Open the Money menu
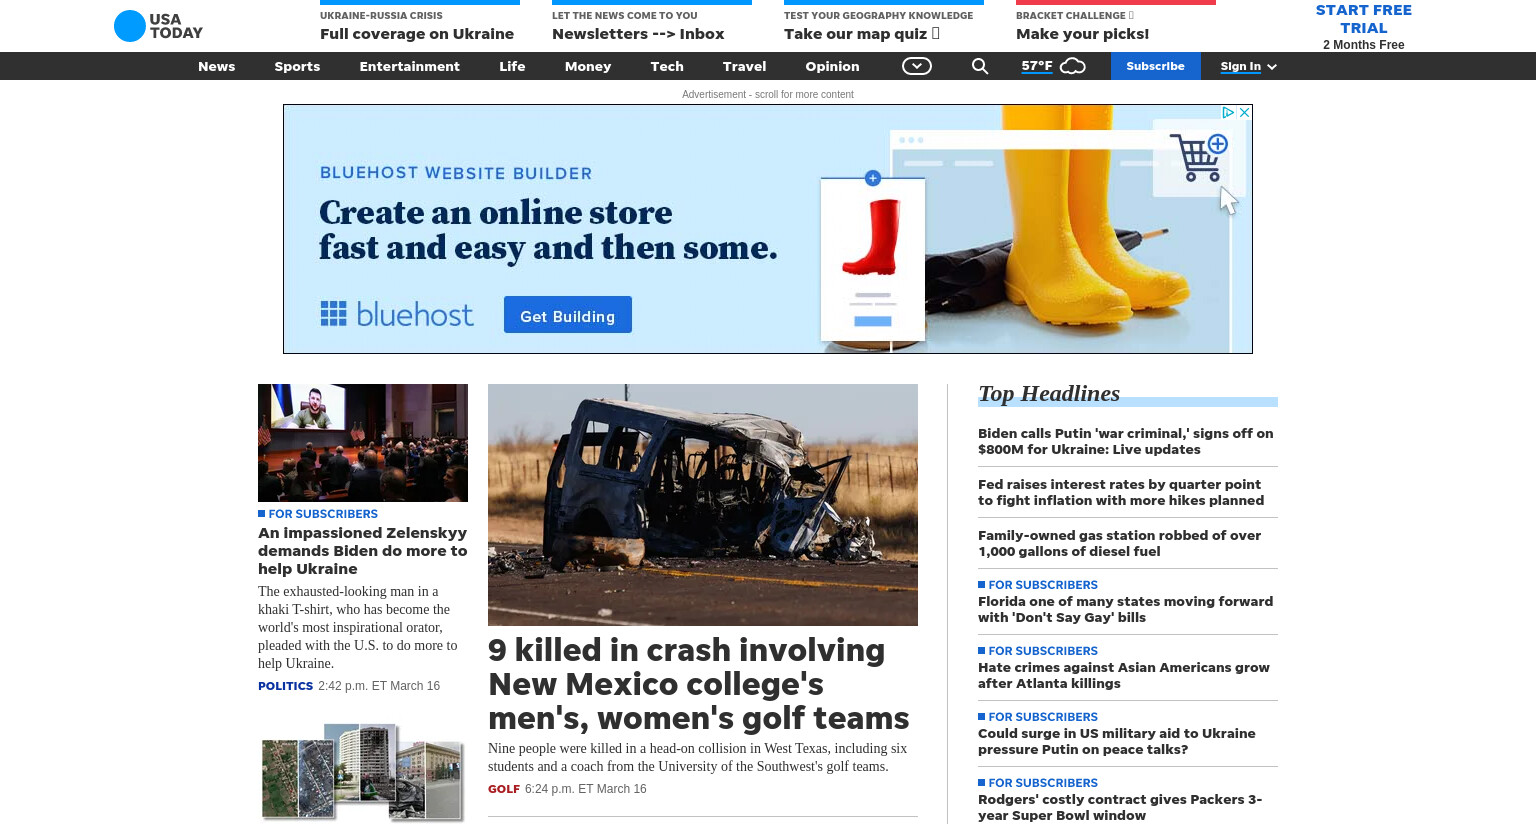This screenshot has width=1536, height=824. coord(588,66)
